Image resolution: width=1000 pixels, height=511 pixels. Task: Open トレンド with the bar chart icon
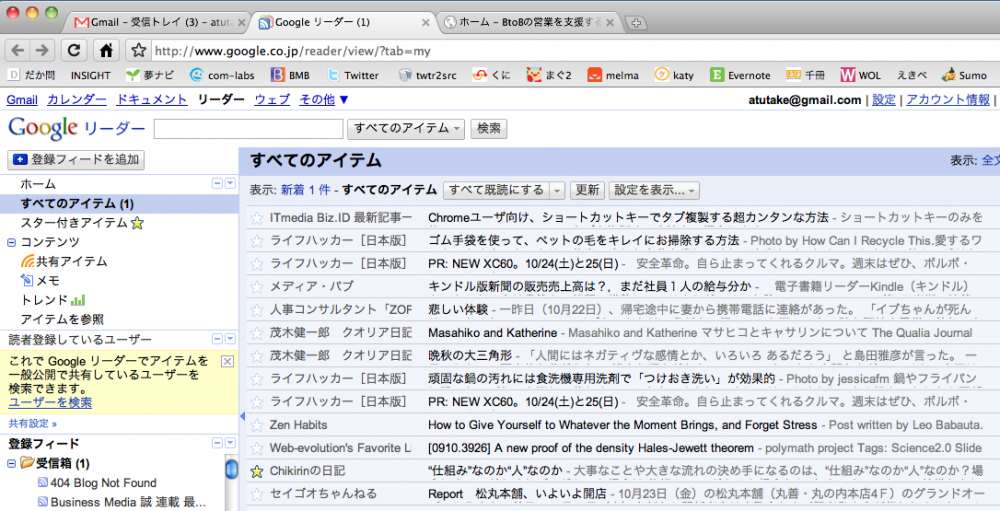52,300
